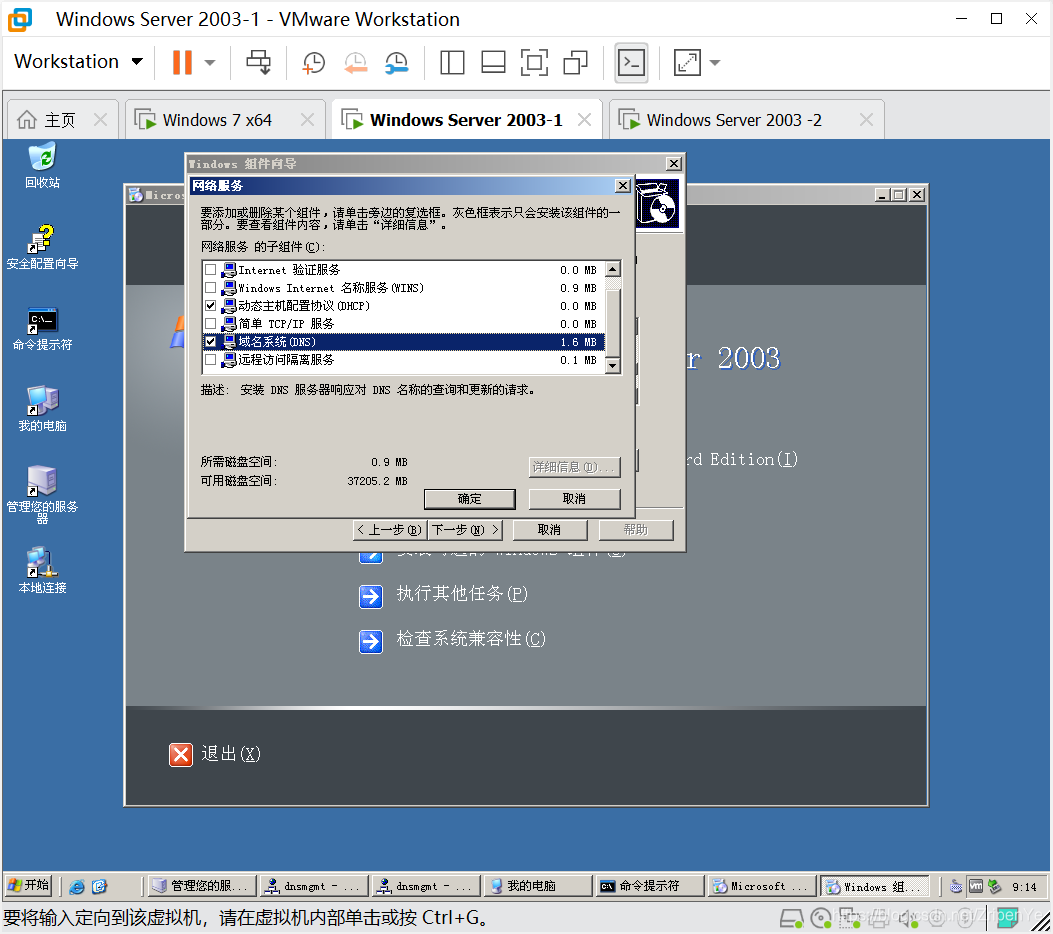Click the list scrollbar down arrow

[x=612, y=366]
